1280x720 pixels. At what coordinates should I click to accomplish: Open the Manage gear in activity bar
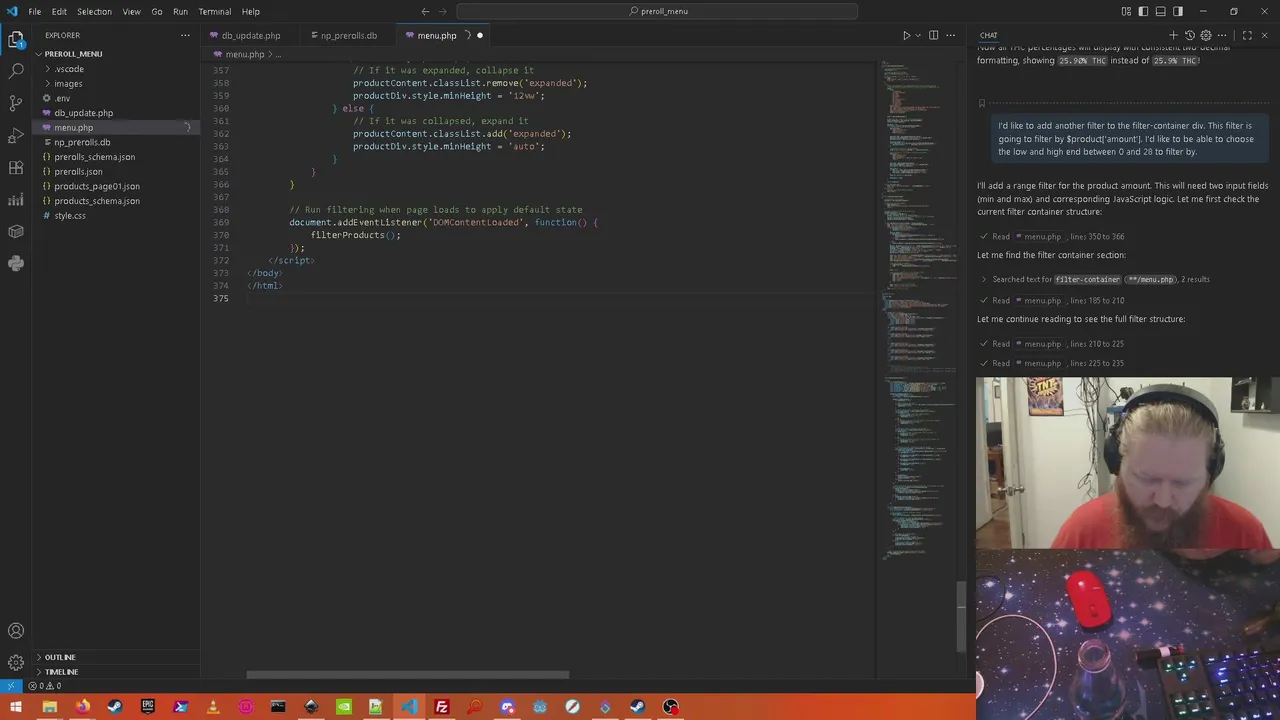click(16, 662)
